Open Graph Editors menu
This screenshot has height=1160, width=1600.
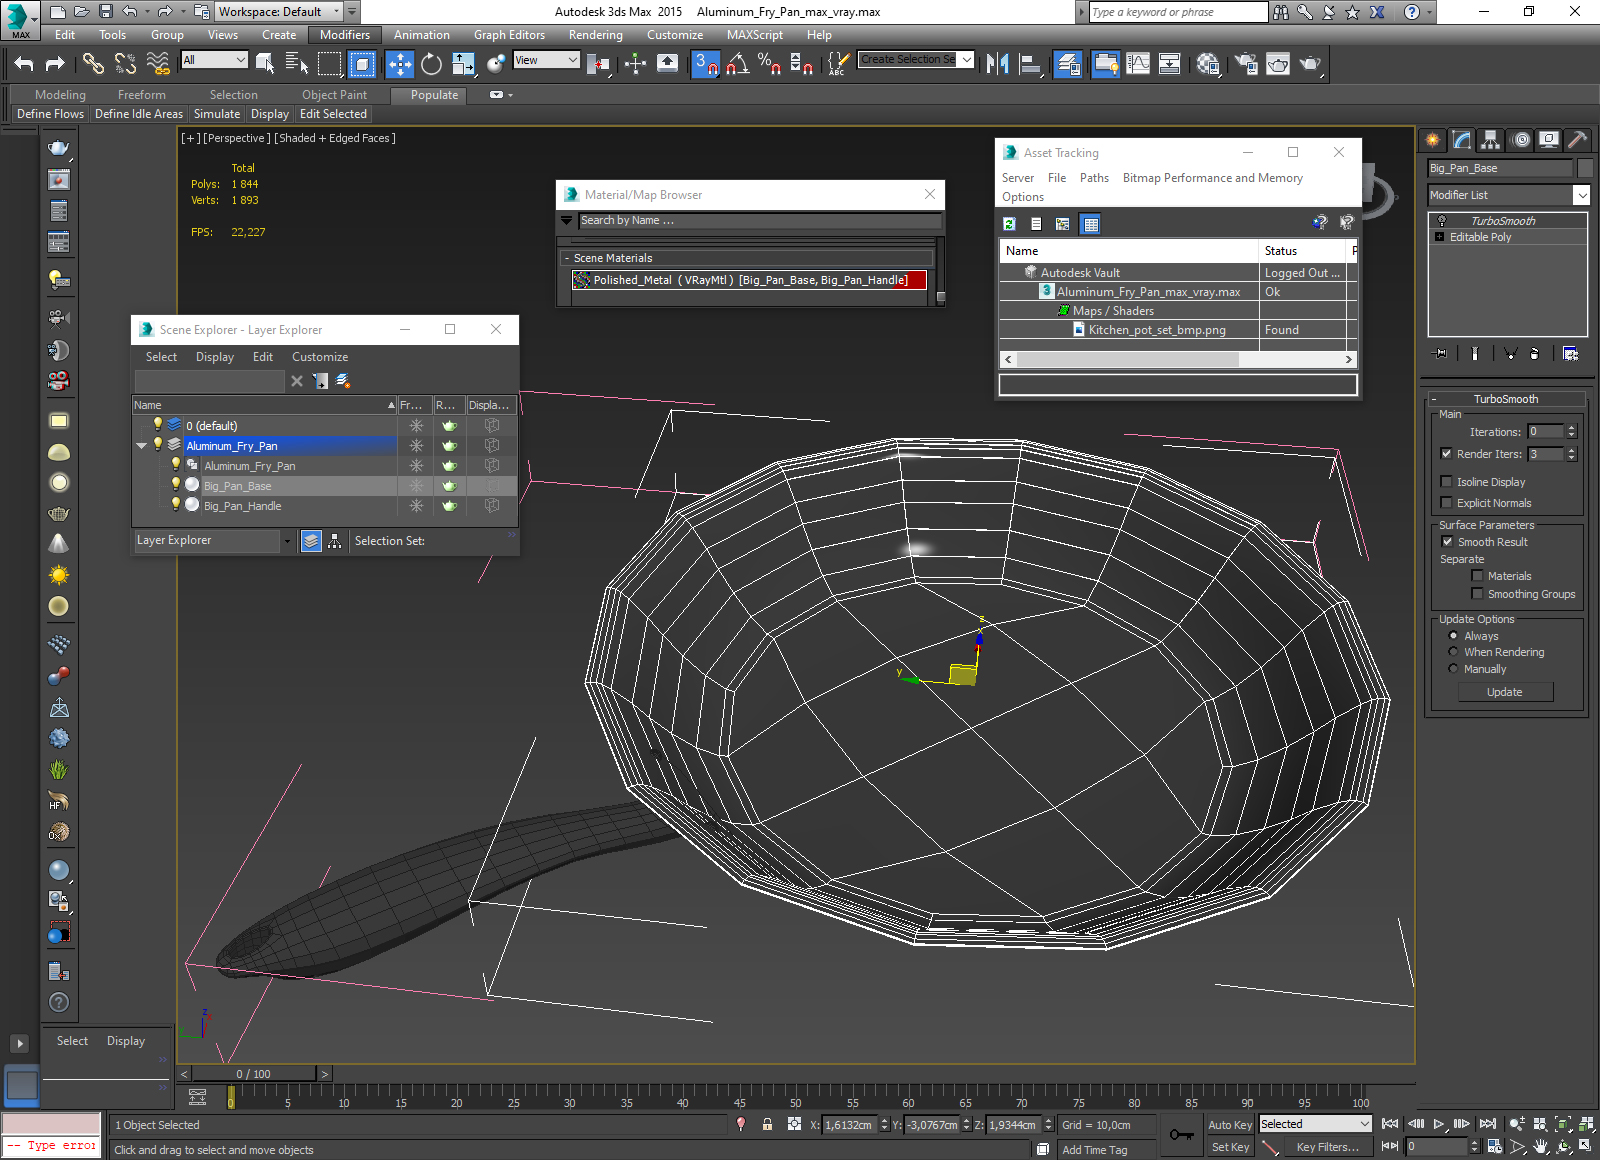[509, 35]
